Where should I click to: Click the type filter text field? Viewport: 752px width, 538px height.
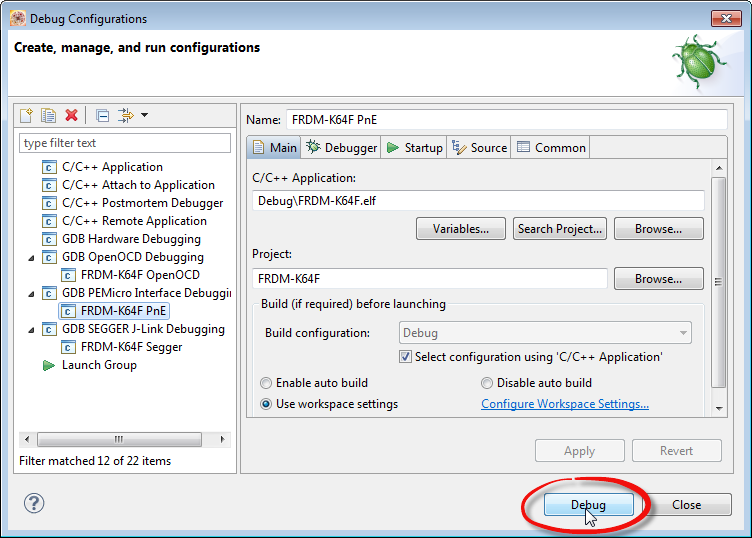tap(98, 143)
